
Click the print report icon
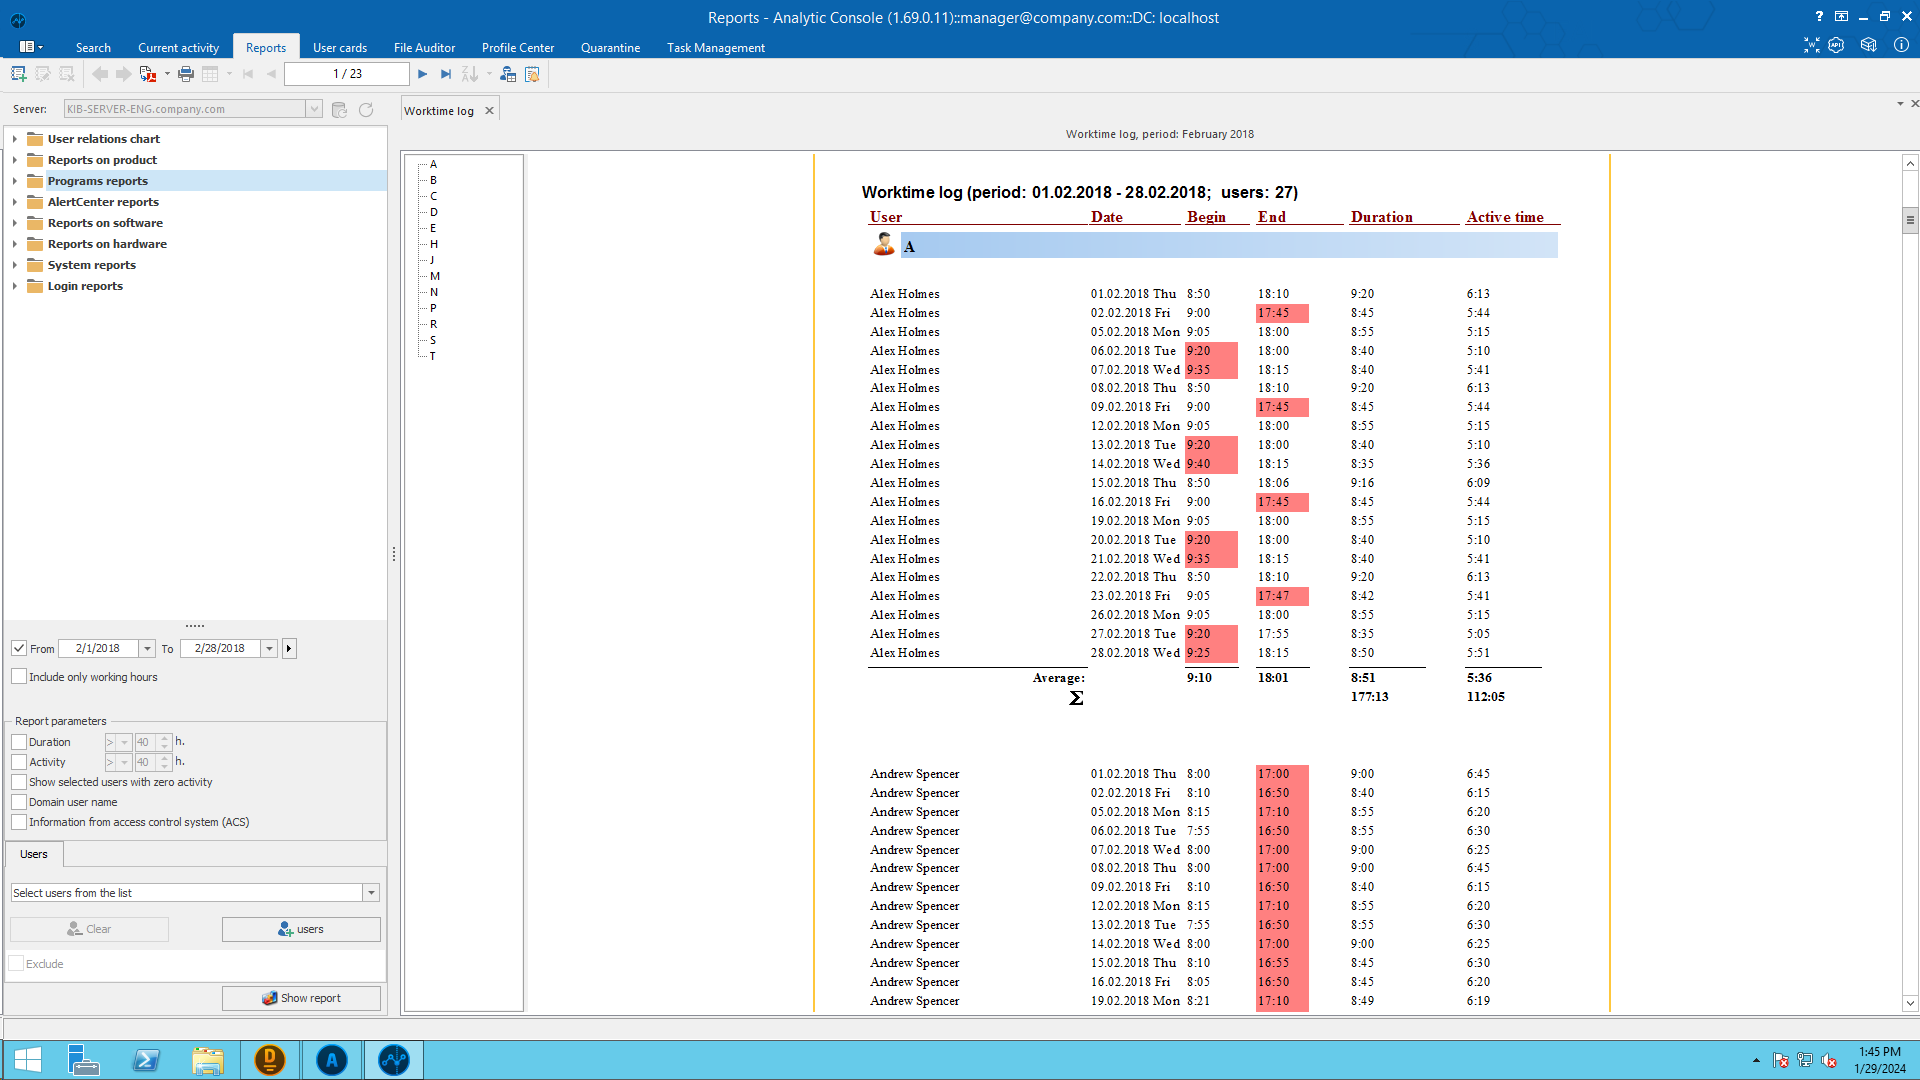click(x=186, y=74)
